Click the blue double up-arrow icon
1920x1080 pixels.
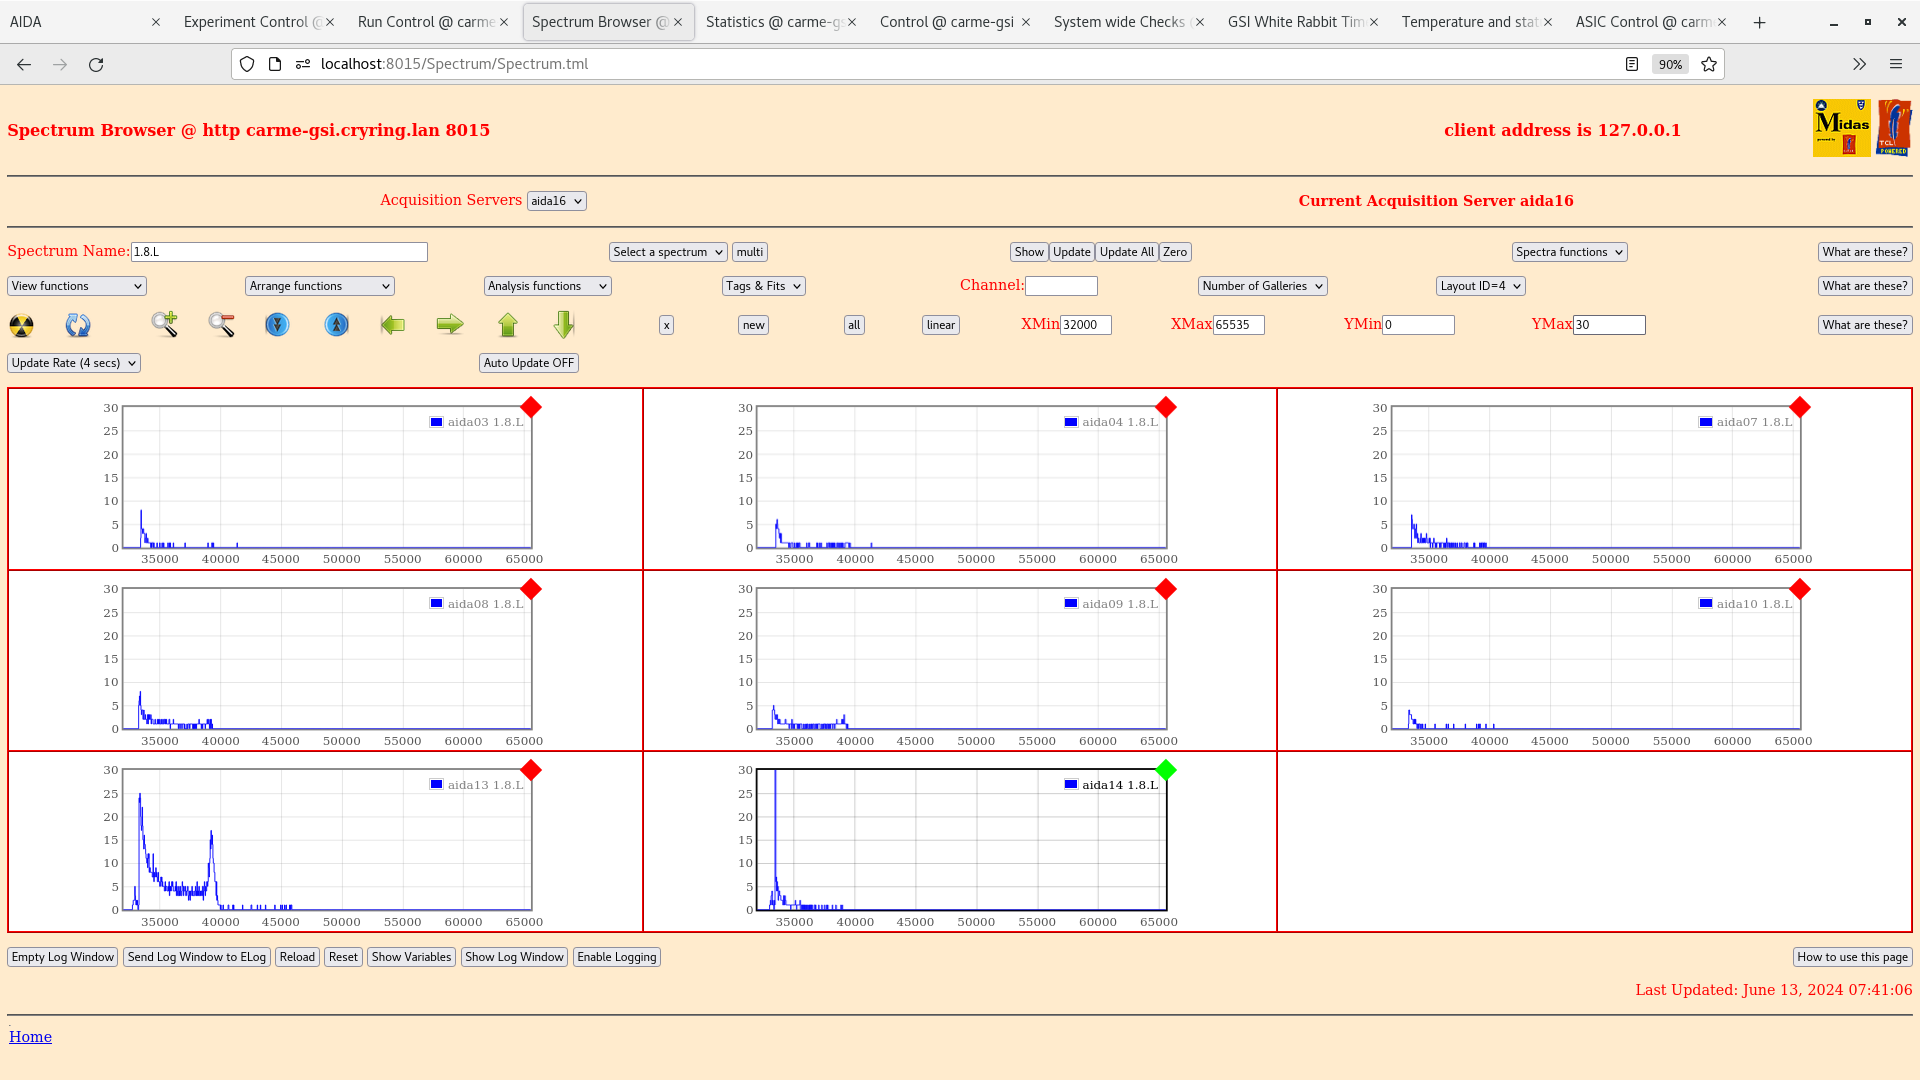[x=337, y=325]
